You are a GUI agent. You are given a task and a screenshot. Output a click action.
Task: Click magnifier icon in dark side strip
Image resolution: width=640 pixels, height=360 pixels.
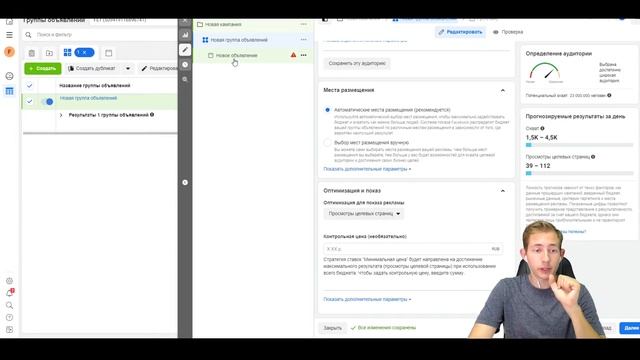tap(185, 79)
